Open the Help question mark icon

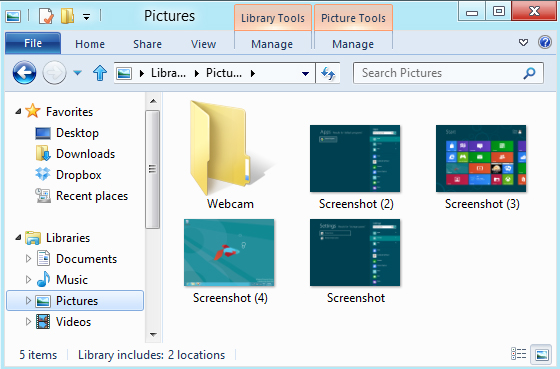click(x=545, y=43)
